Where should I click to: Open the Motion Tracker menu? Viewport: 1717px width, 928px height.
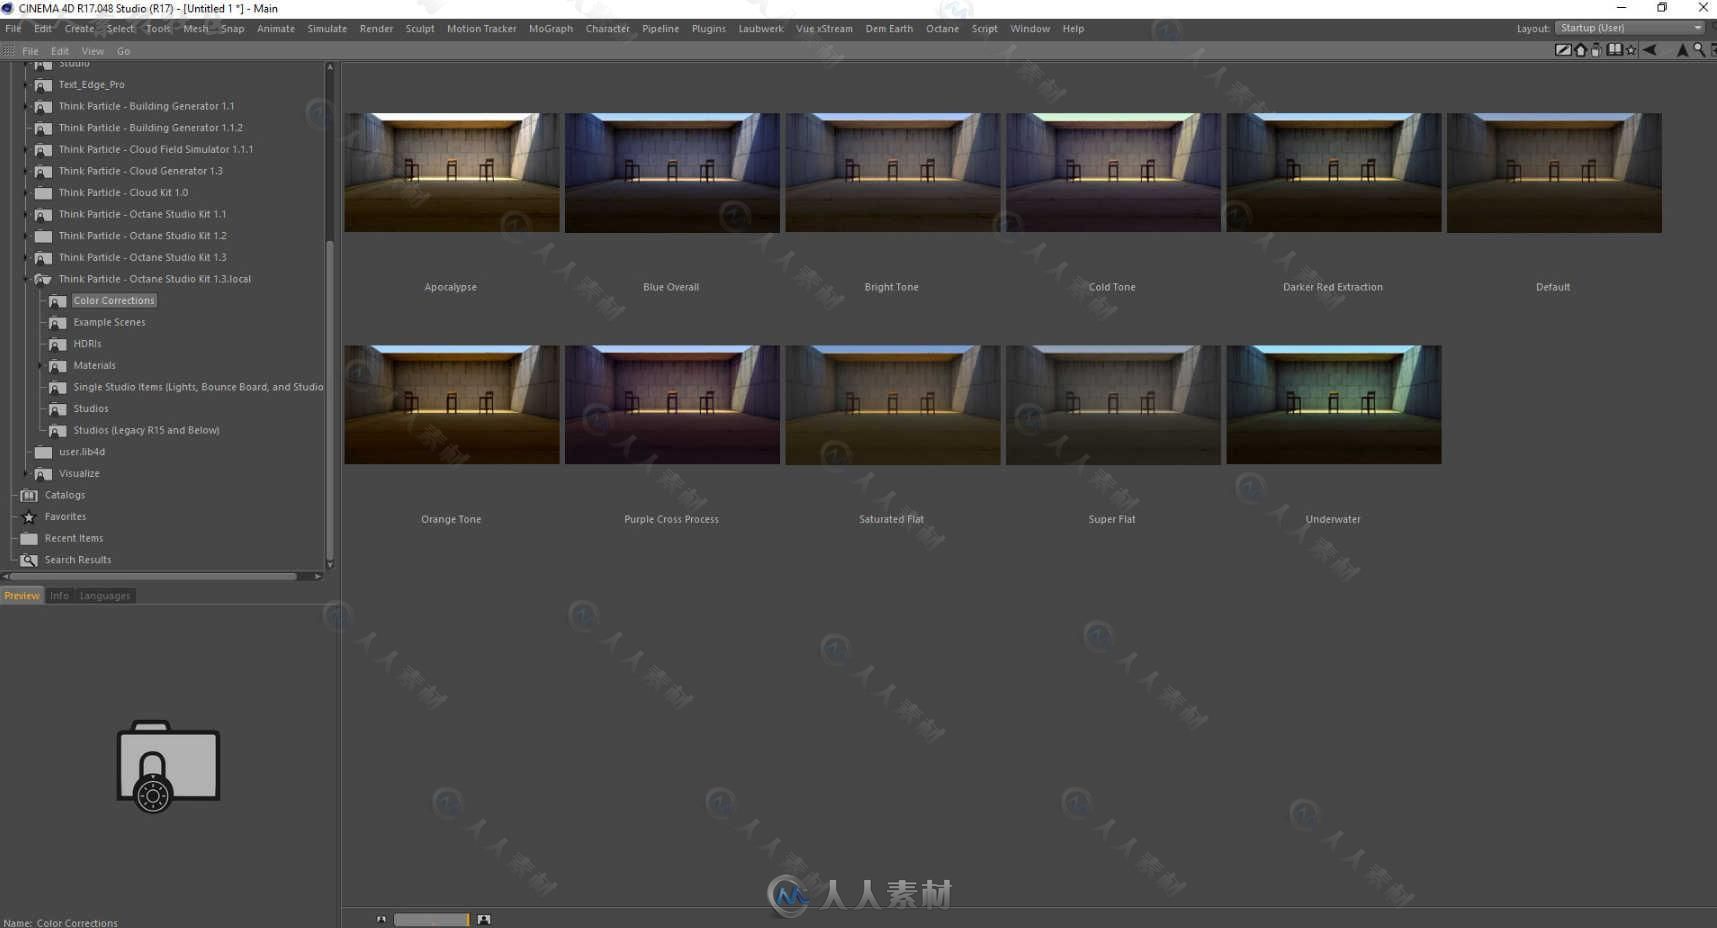click(481, 29)
